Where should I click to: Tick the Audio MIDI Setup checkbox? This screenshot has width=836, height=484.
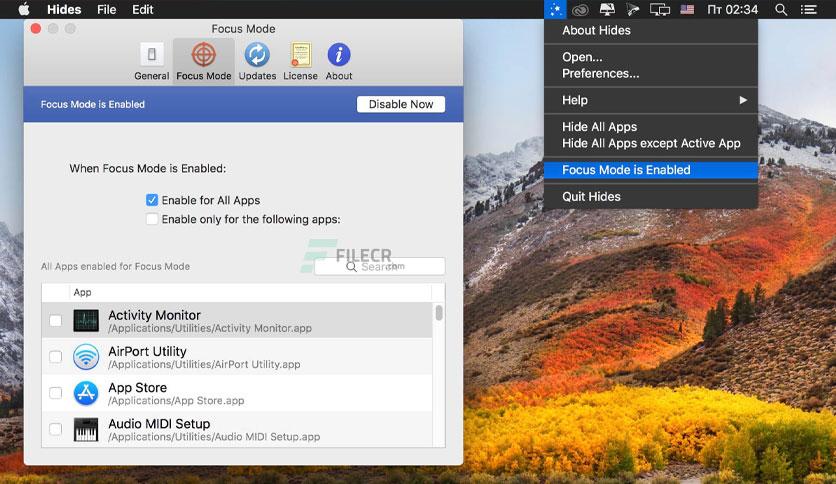point(55,429)
